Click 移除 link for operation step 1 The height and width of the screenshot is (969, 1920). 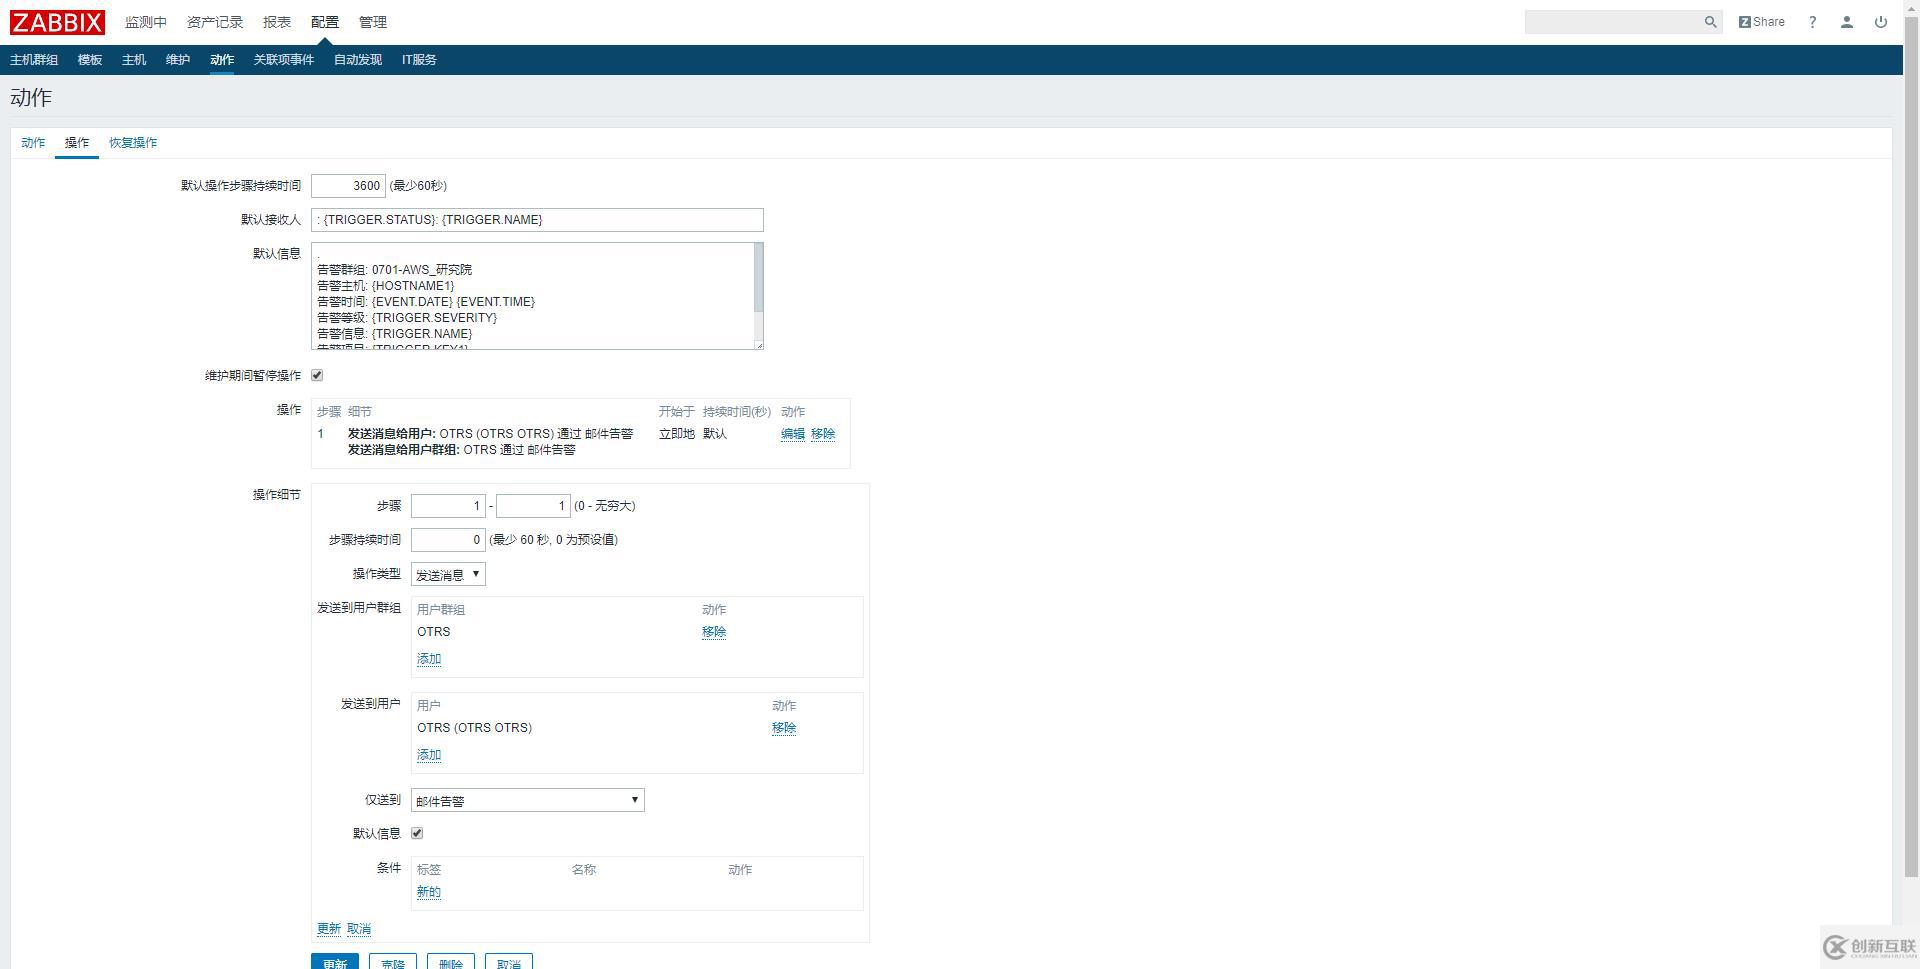(823, 434)
